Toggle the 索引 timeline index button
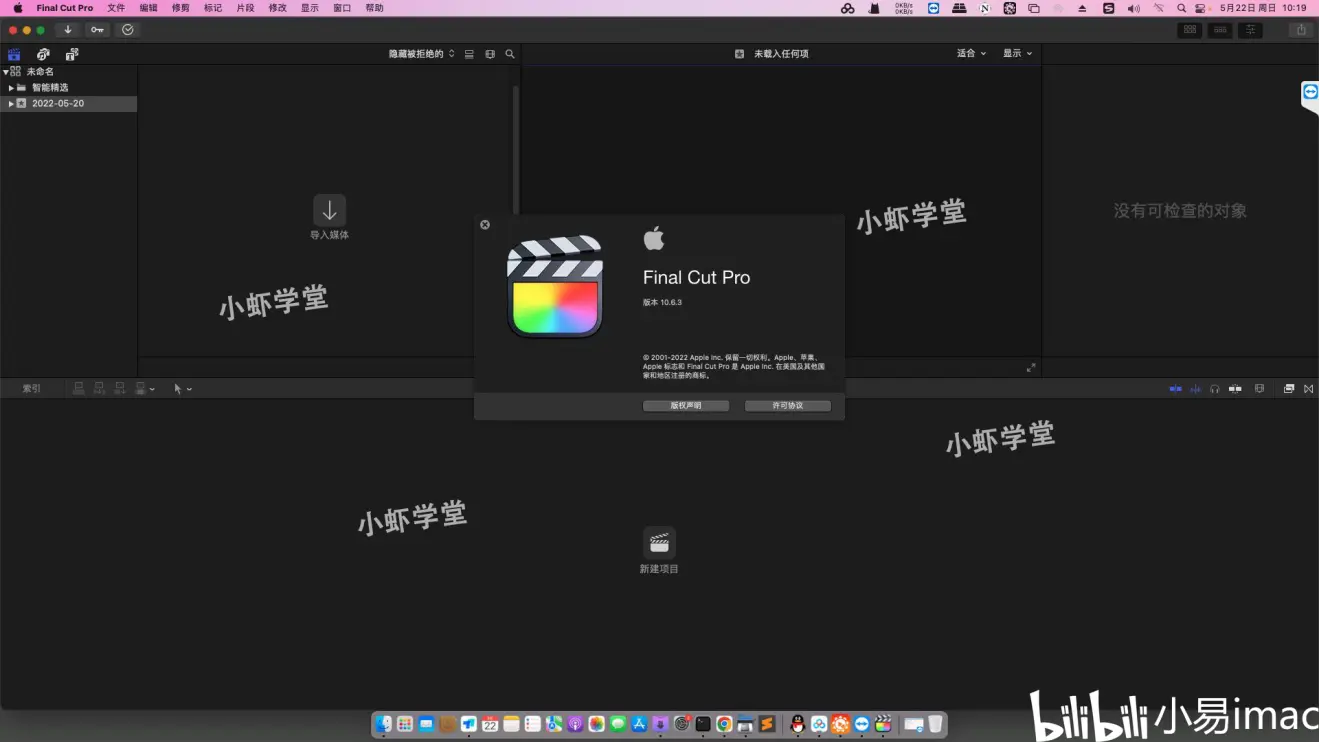The width and height of the screenshot is (1319, 742). (32, 389)
